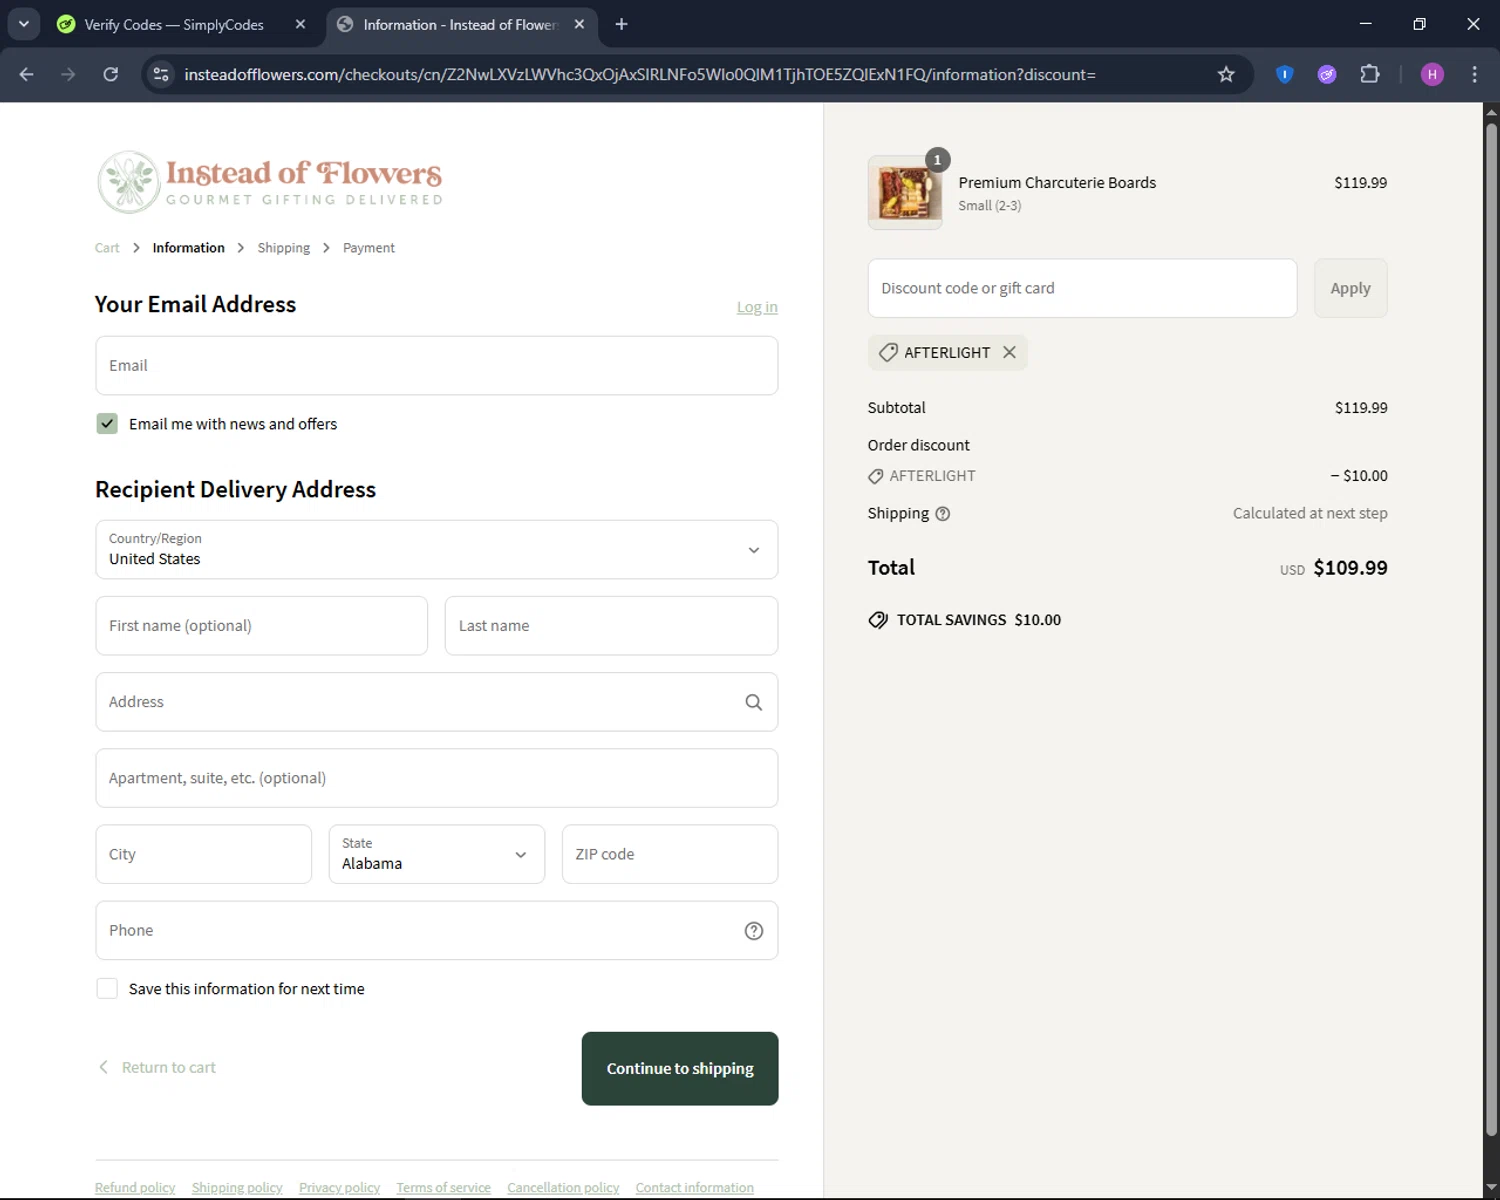Remove the AFTERLIGHT discount code
This screenshot has width=1500, height=1200.
pos(1009,352)
